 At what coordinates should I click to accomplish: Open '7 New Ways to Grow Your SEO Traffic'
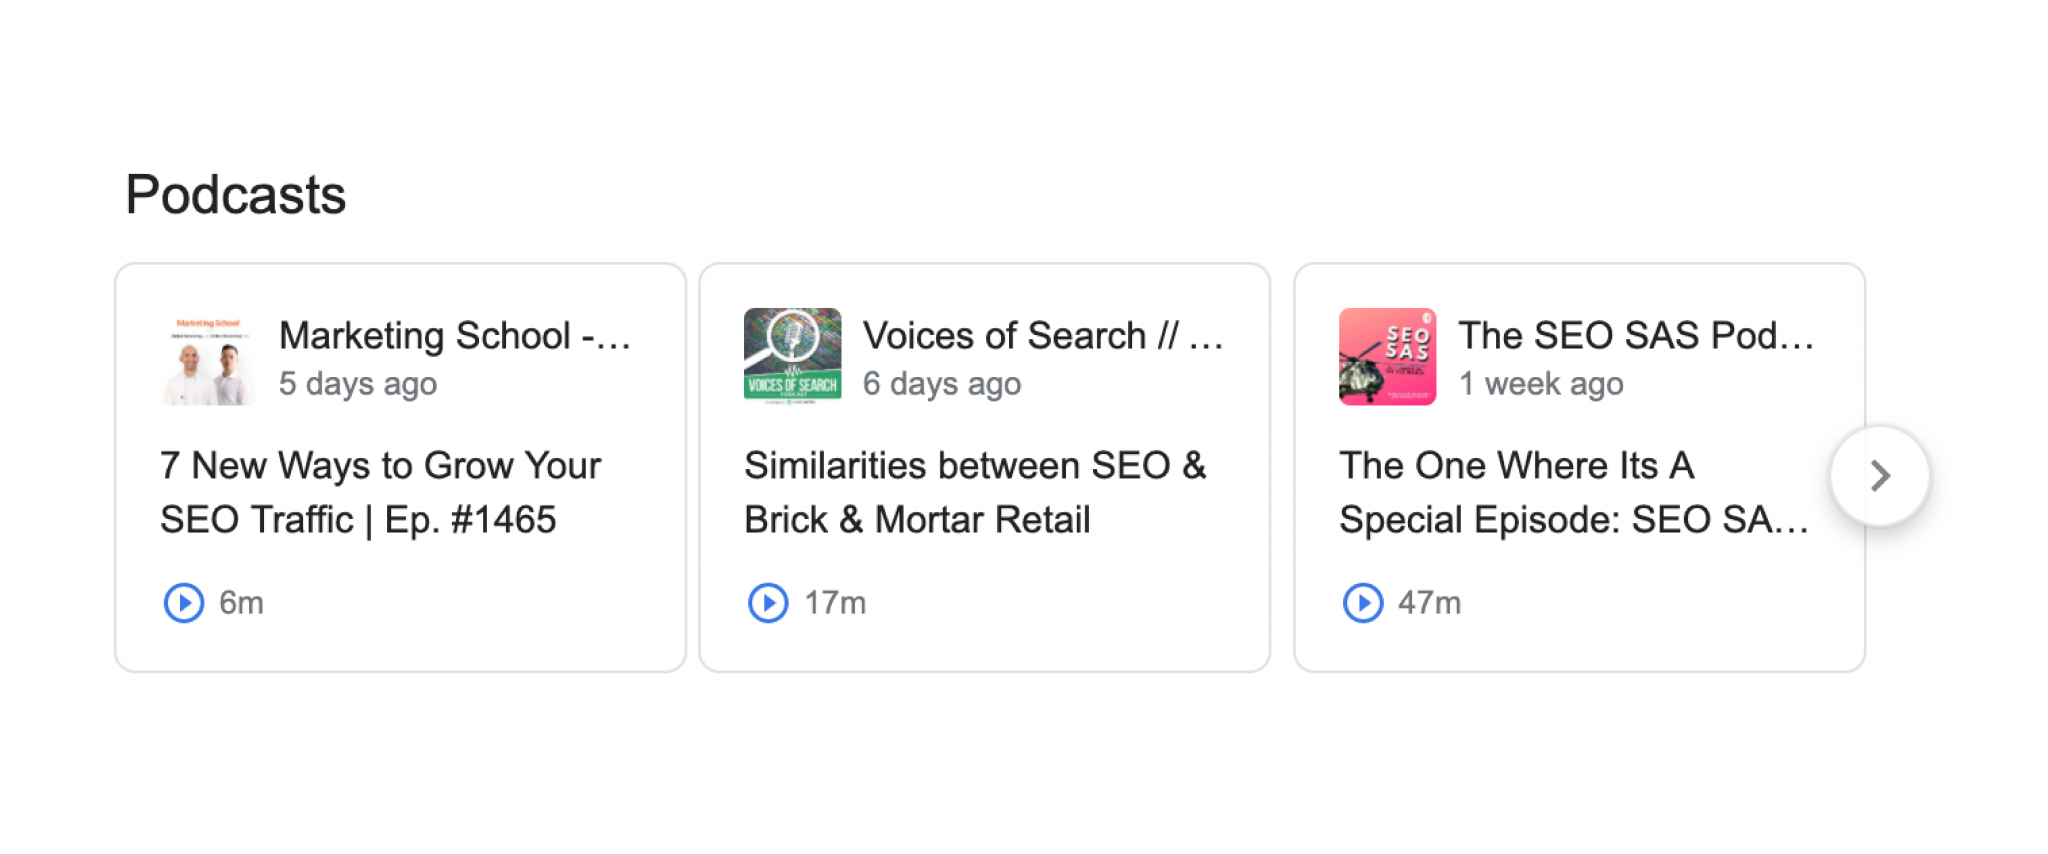click(x=380, y=492)
